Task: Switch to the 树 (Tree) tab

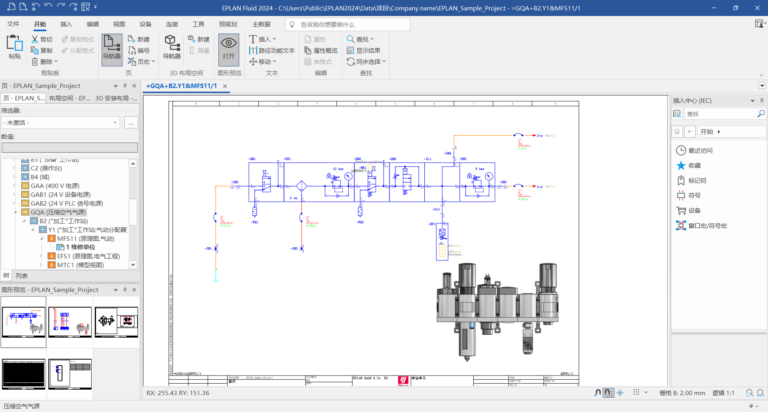Action: [x=6, y=276]
